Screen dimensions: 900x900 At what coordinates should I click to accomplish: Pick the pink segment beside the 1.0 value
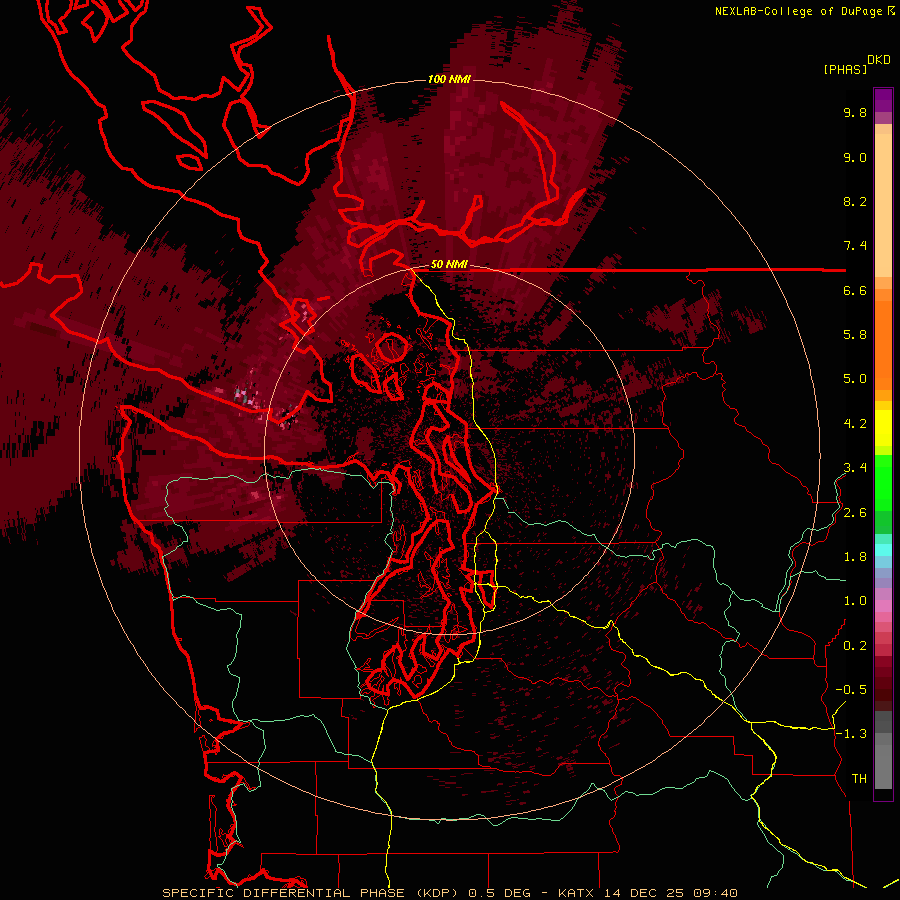click(x=883, y=606)
